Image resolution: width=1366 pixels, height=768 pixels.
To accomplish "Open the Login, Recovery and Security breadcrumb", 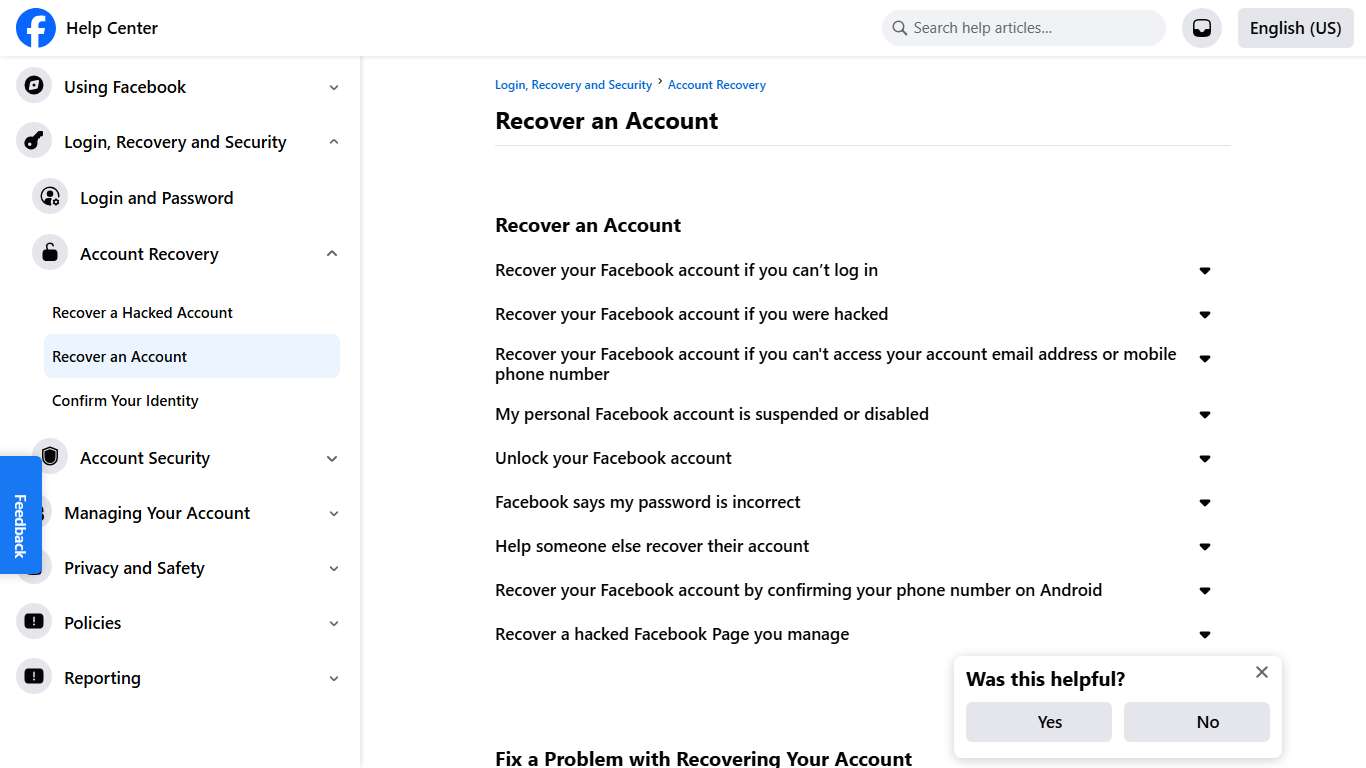I will pyautogui.click(x=573, y=84).
